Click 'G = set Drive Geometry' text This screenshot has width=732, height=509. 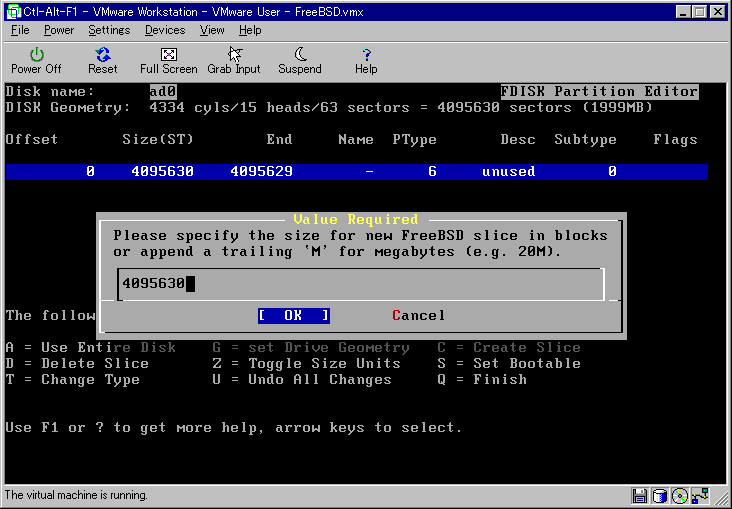[311, 348]
